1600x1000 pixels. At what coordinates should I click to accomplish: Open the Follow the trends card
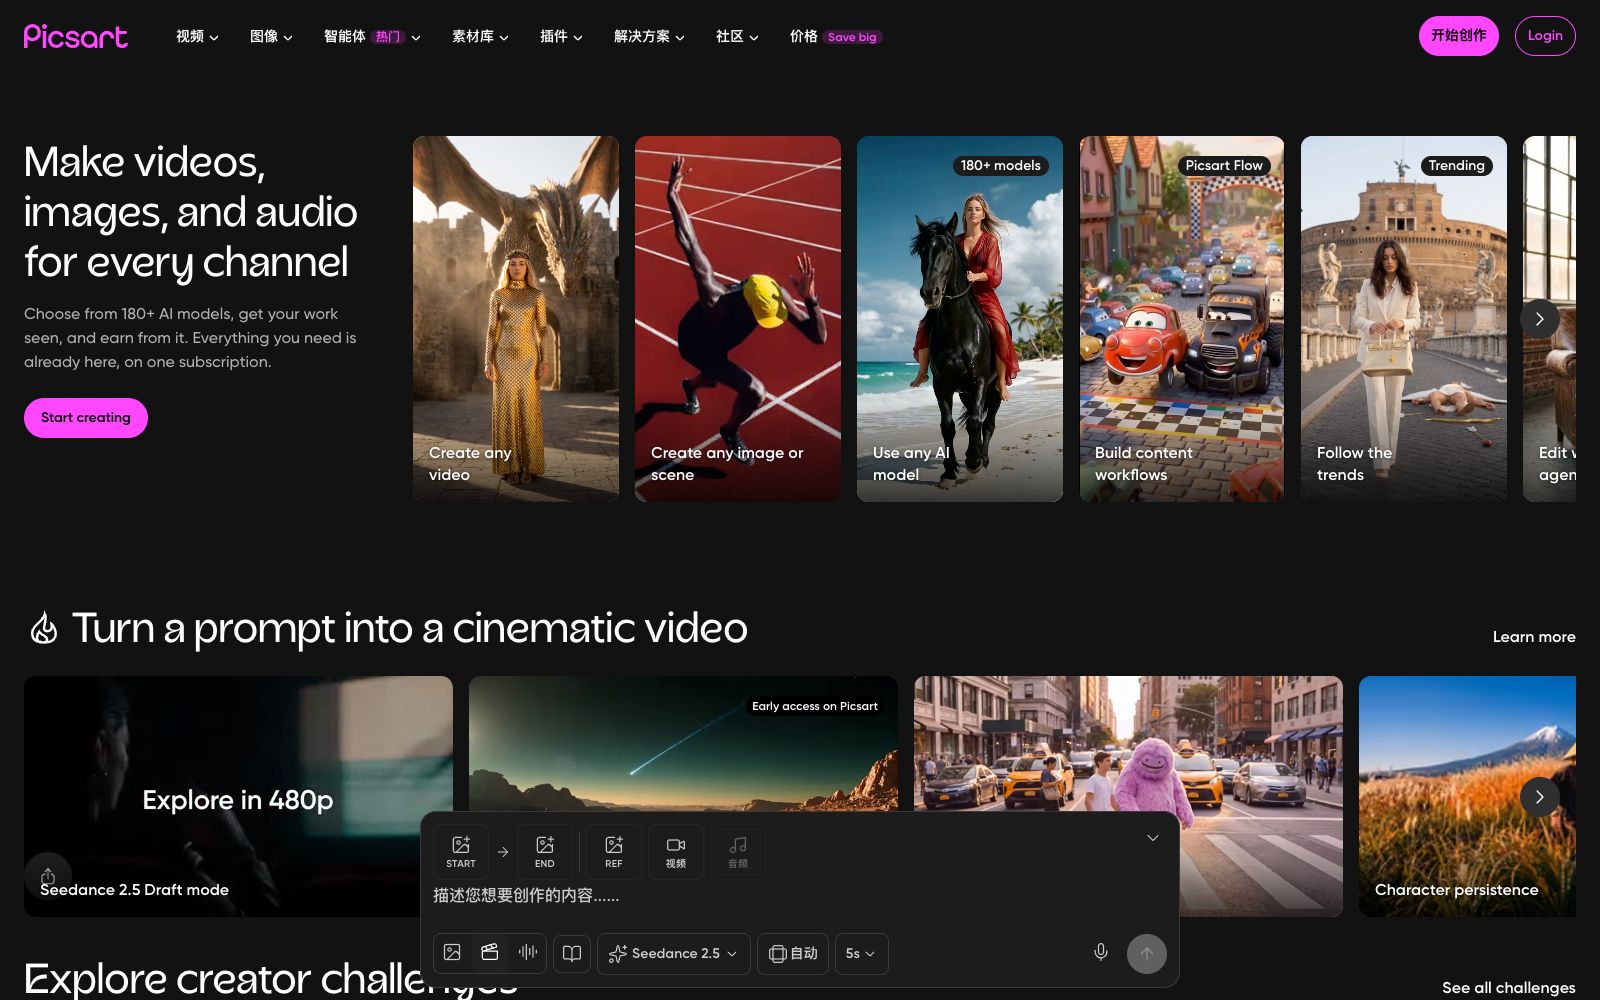click(1404, 319)
